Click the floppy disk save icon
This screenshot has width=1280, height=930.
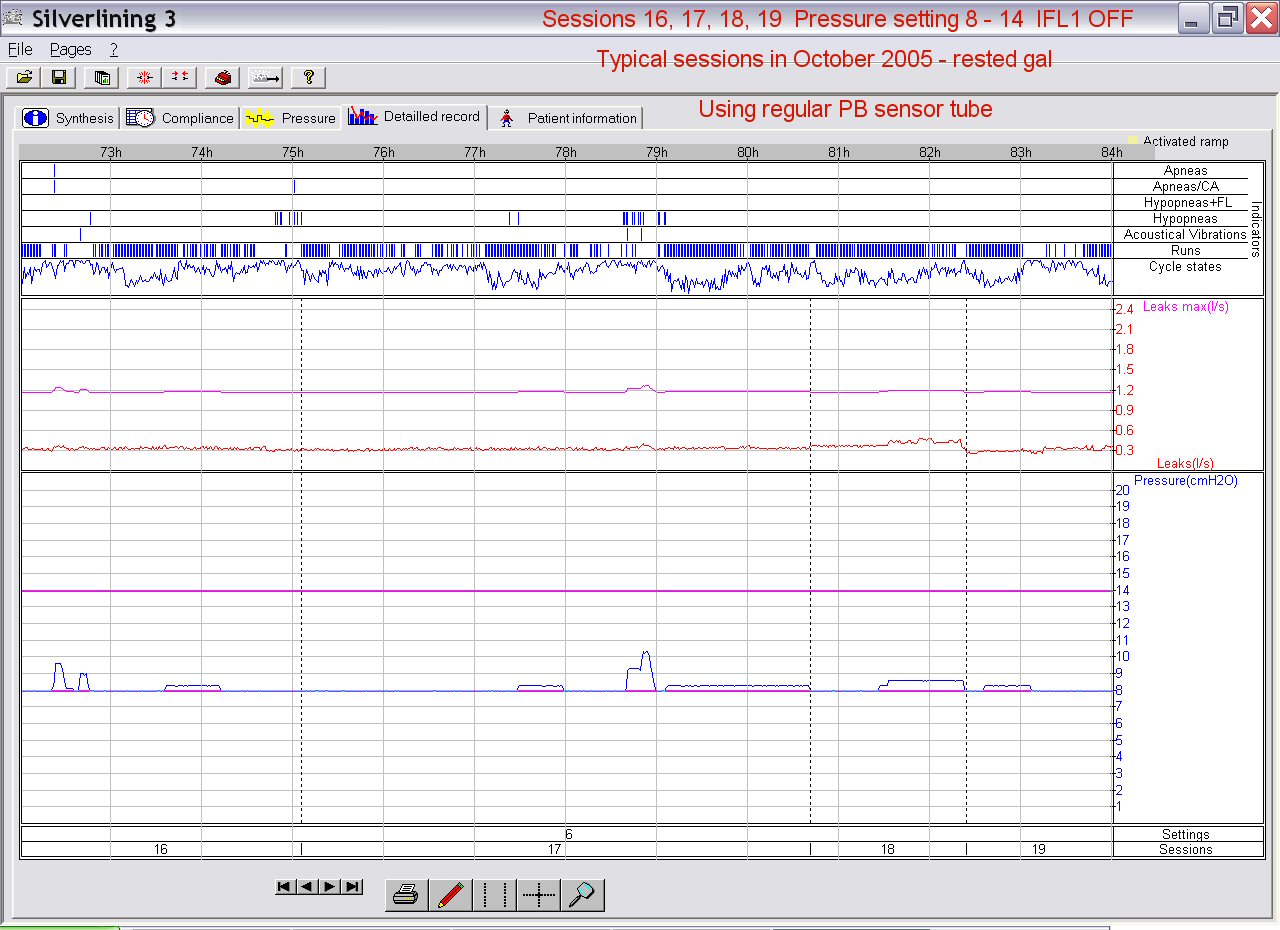click(x=59, y=77)
